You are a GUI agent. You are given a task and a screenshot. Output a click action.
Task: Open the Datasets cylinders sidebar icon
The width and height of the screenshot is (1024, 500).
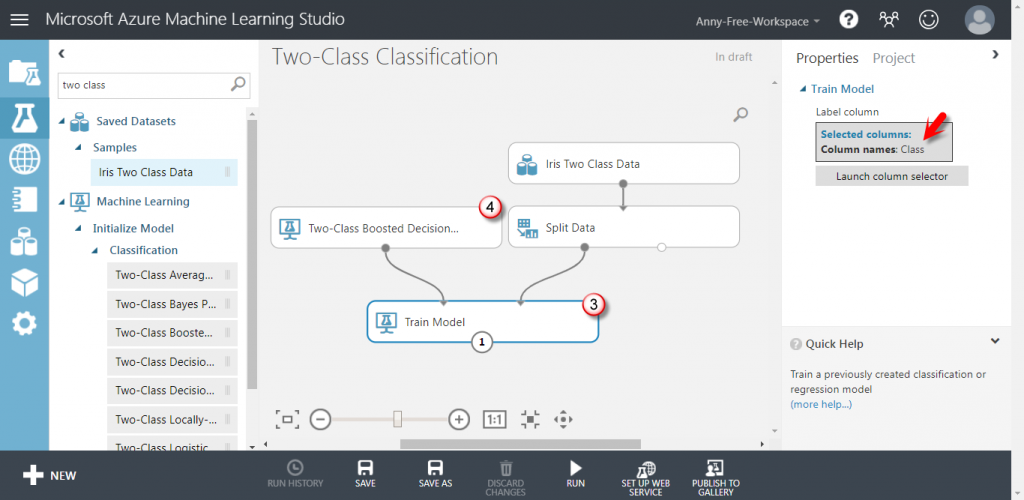tap(24, 242)
